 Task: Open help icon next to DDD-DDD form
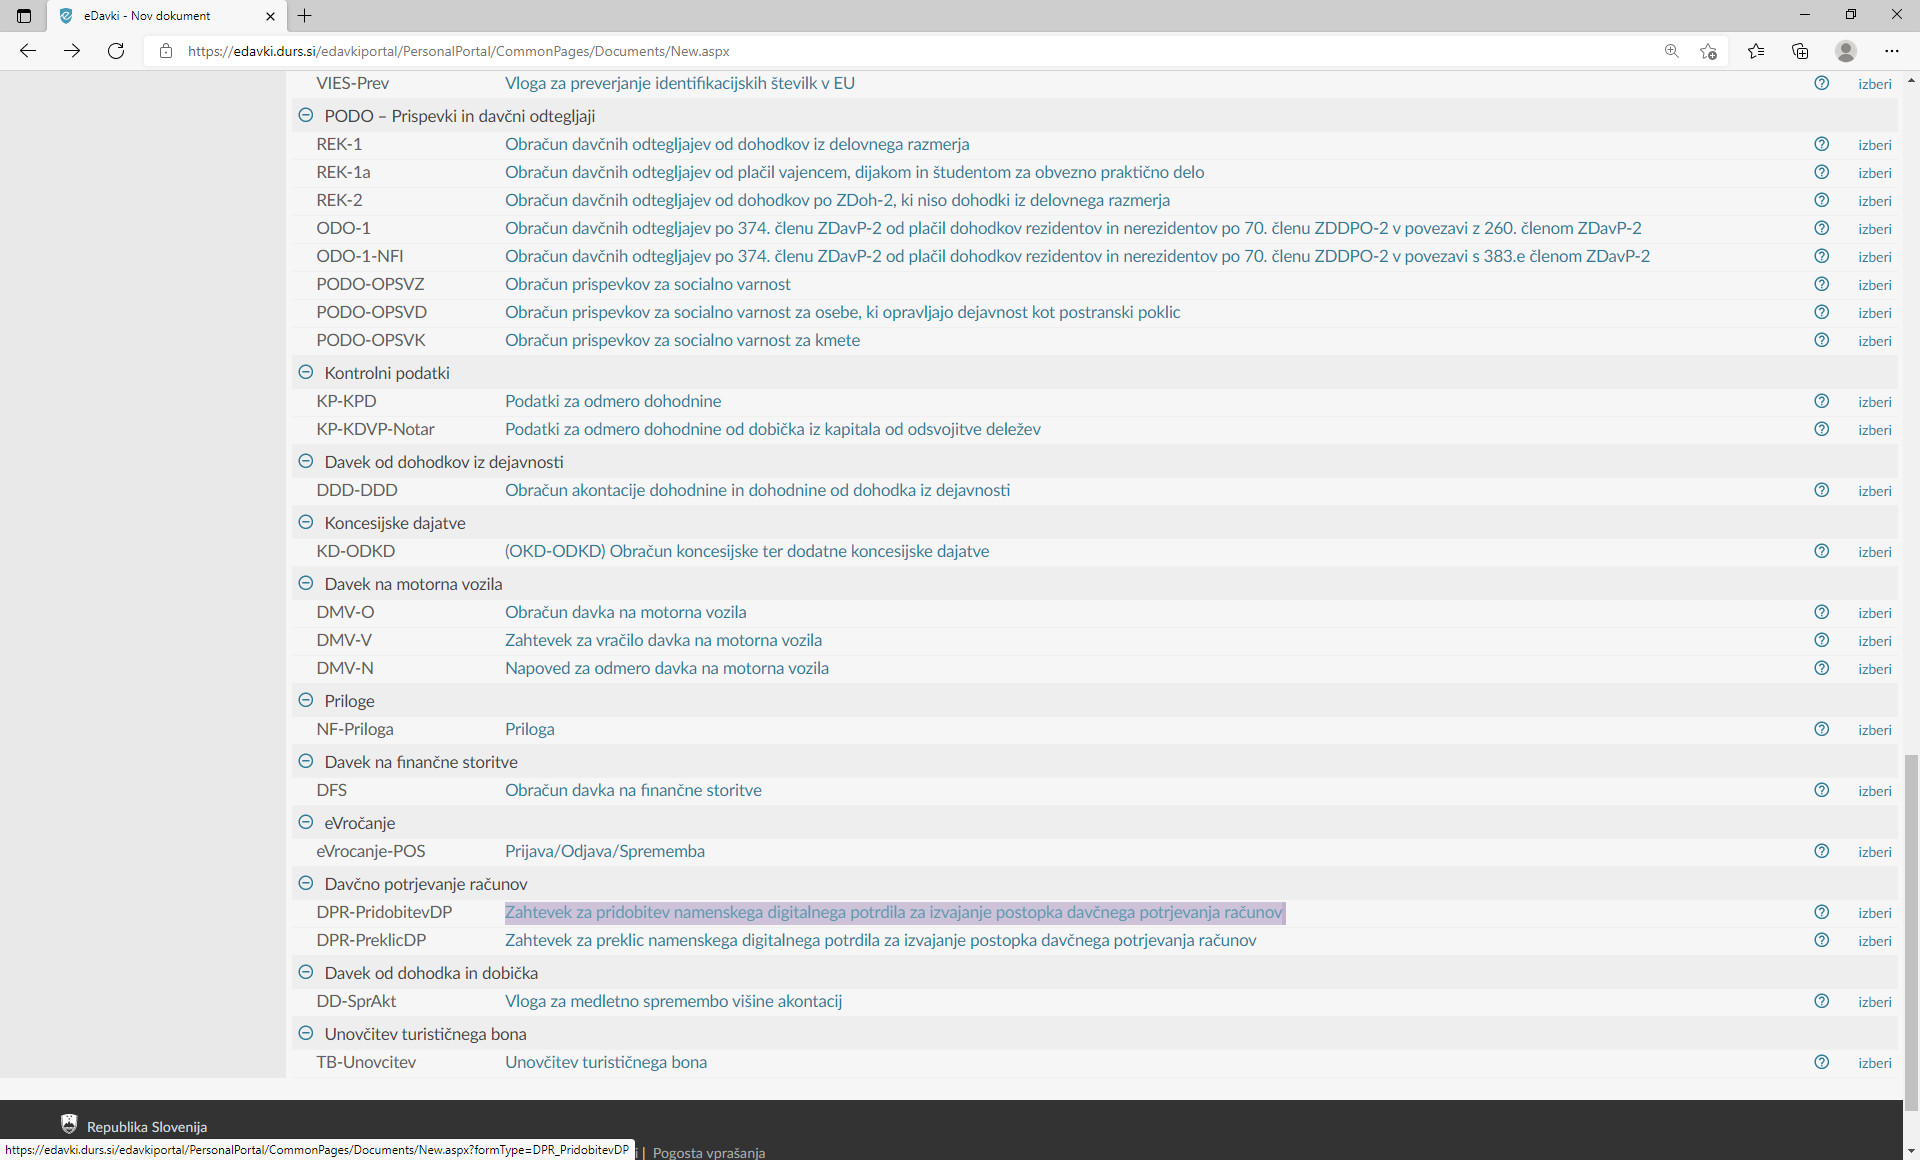[x=1821, y=490]
